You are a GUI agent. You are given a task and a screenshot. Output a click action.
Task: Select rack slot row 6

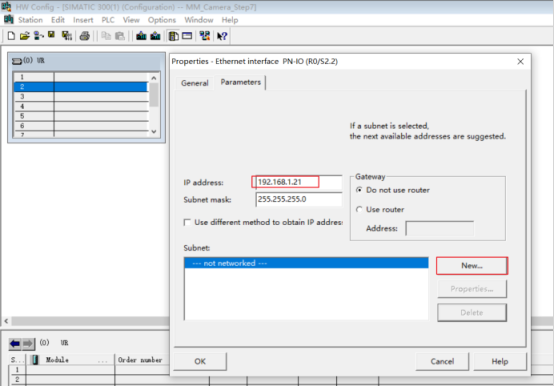81,126
